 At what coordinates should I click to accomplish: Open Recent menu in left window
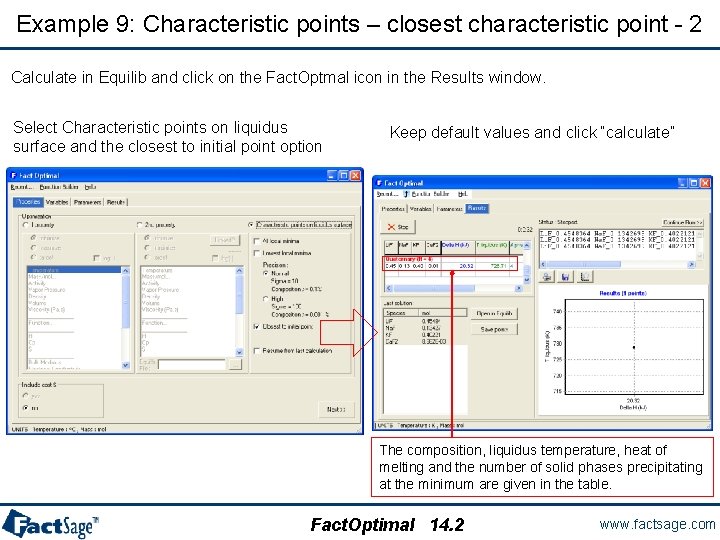tap(22, 187)
